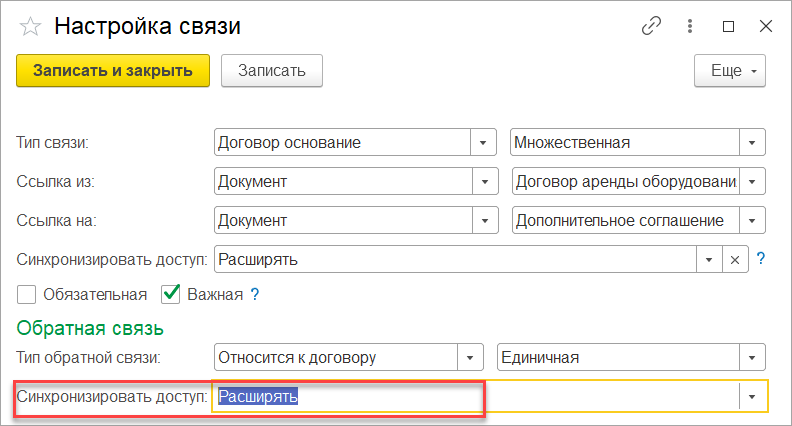This screenshot has width=792, height=426.
Task: Expand Договор аренды оборудования dropdown
Action: click(752, 181)
